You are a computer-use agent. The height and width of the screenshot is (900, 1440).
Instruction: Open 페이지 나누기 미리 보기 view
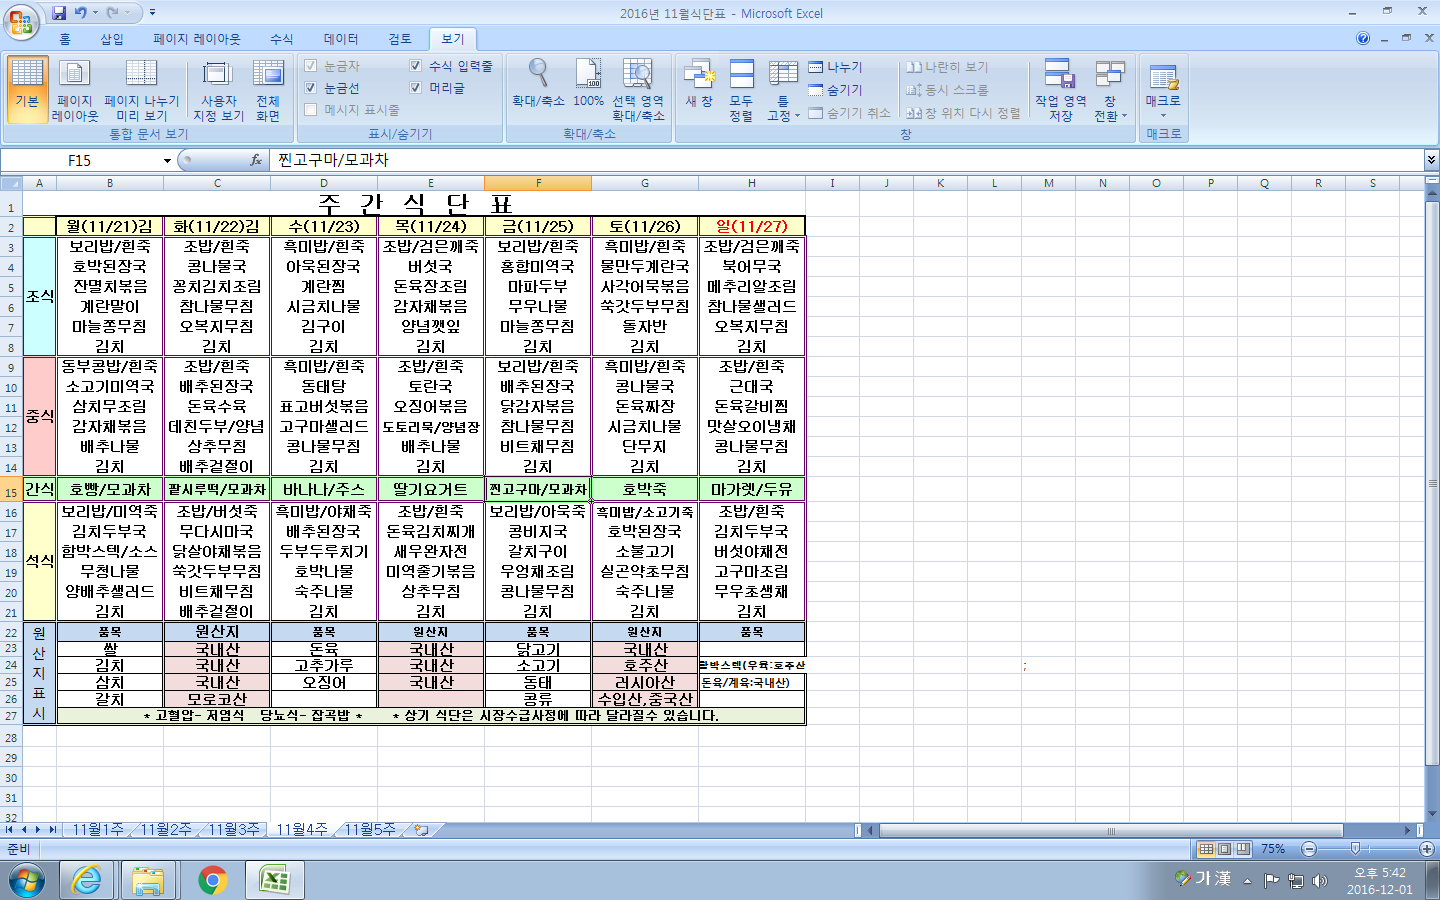141,90
